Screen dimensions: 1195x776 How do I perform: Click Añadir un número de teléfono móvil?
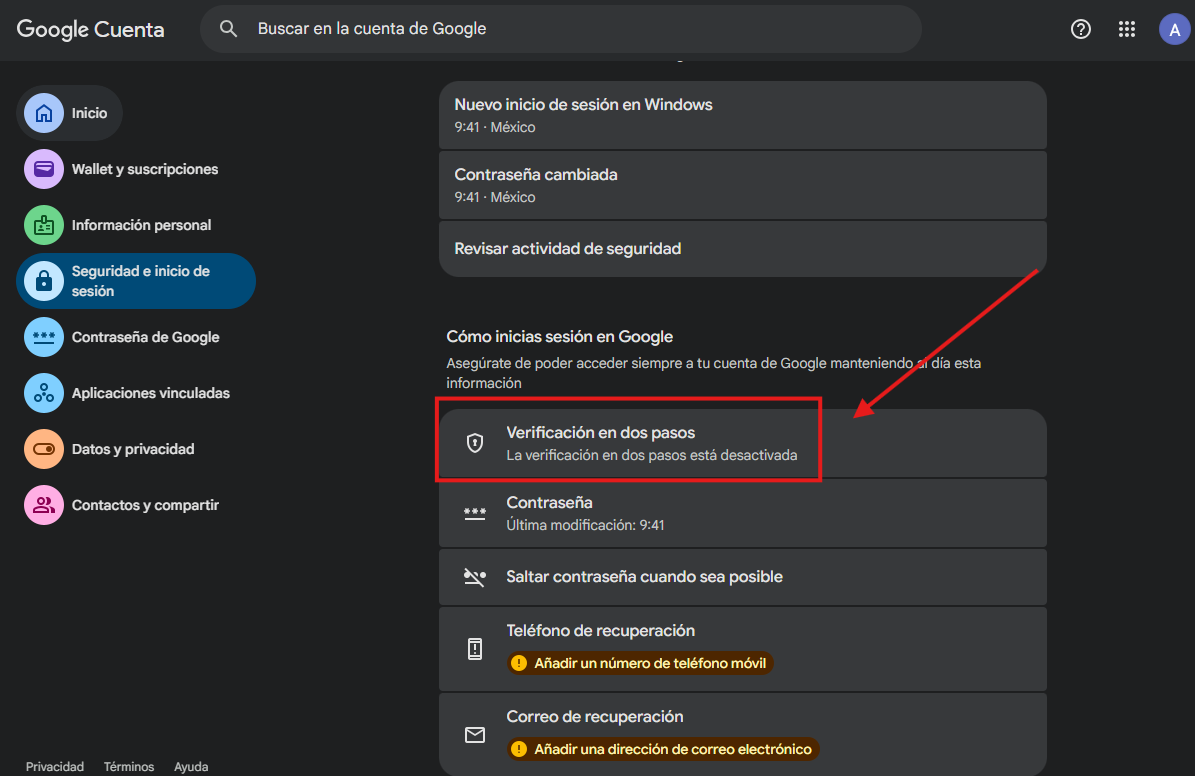(x=640, y=663)
